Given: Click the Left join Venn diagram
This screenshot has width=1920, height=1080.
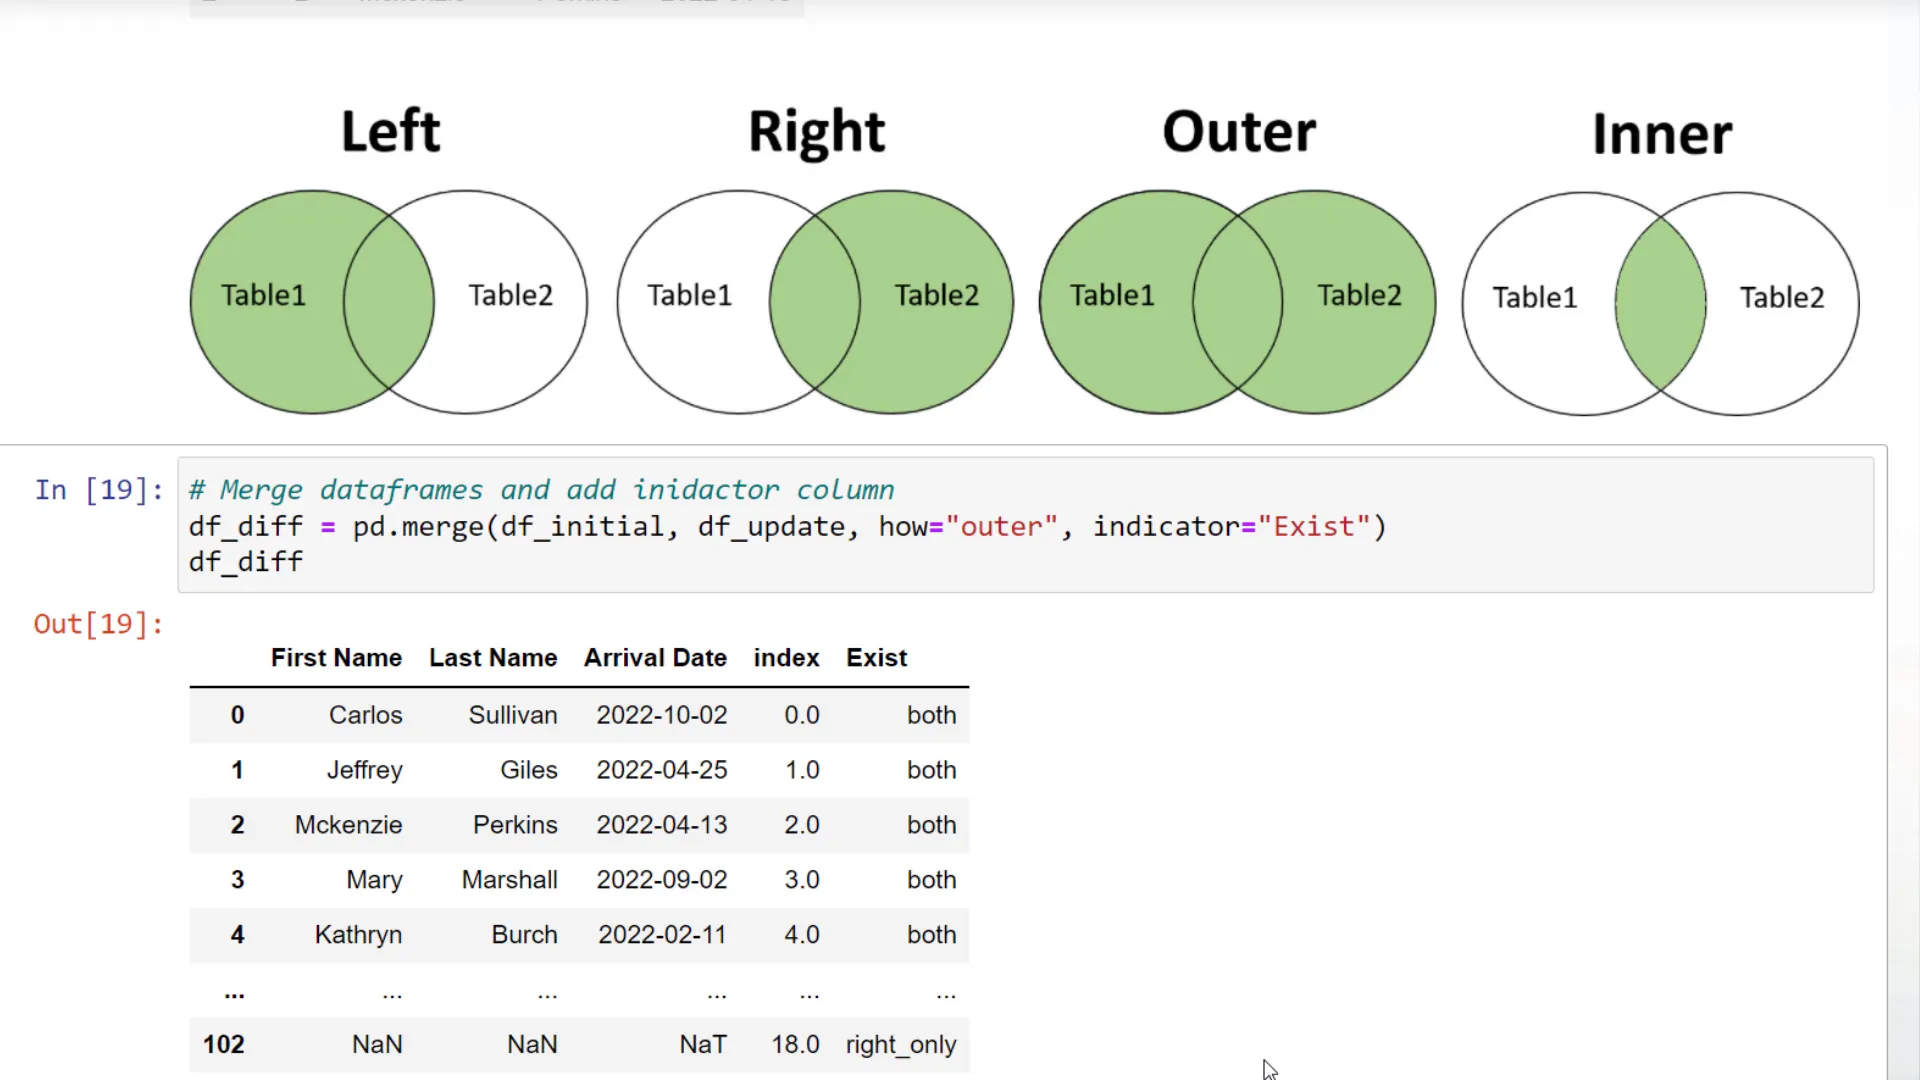Looking at the screenshot, I should pos(390,300).
